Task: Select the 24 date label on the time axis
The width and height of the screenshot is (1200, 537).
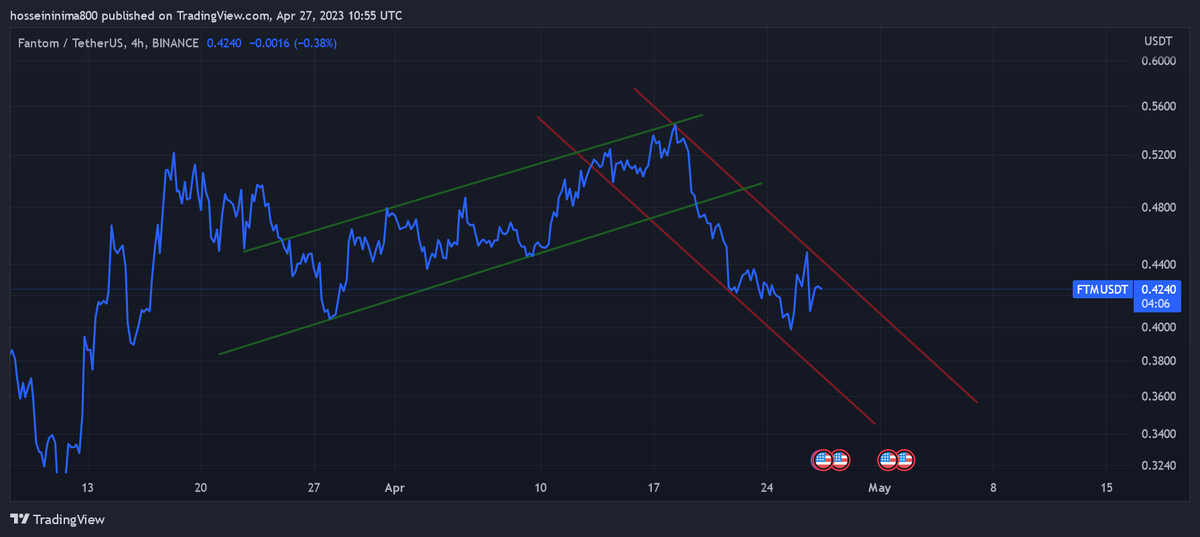Action: 767,488
